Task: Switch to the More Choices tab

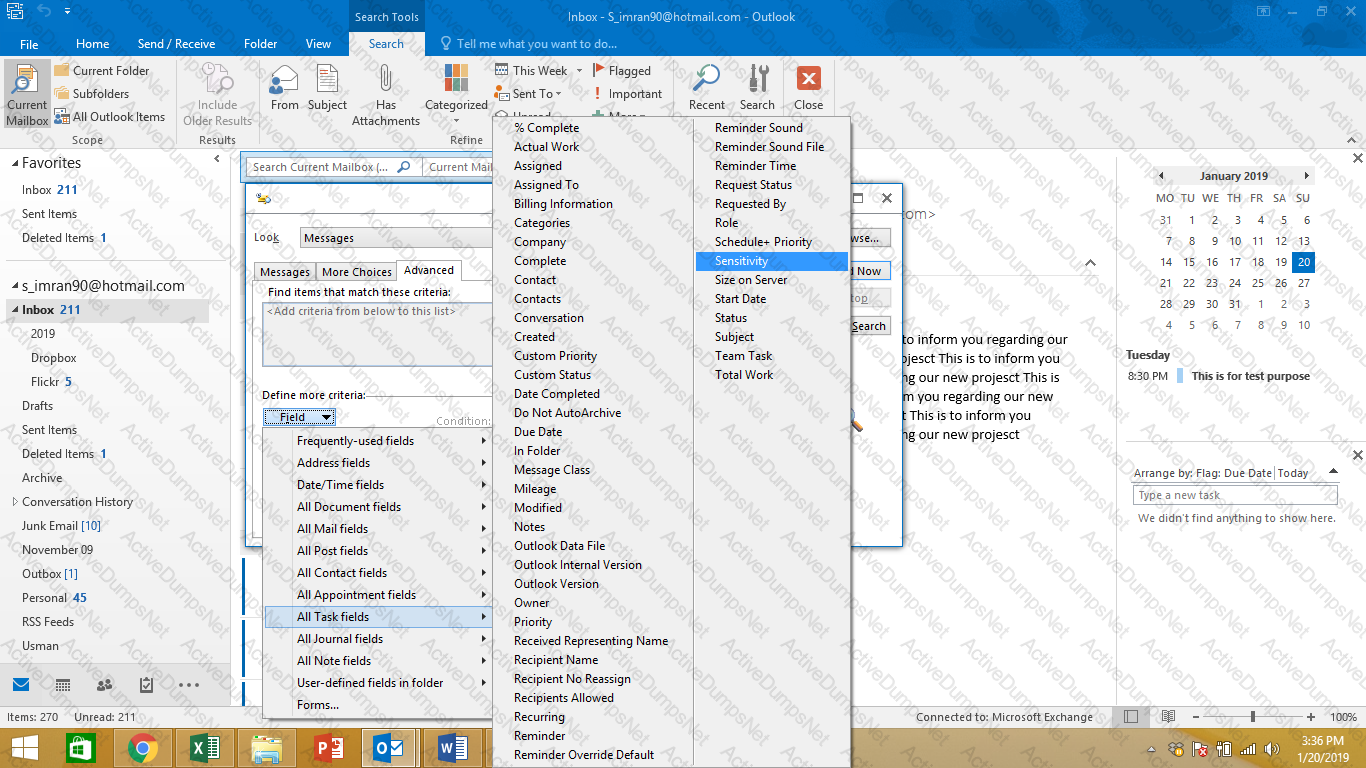Action: pyautogui.click(x=356, y=272)
